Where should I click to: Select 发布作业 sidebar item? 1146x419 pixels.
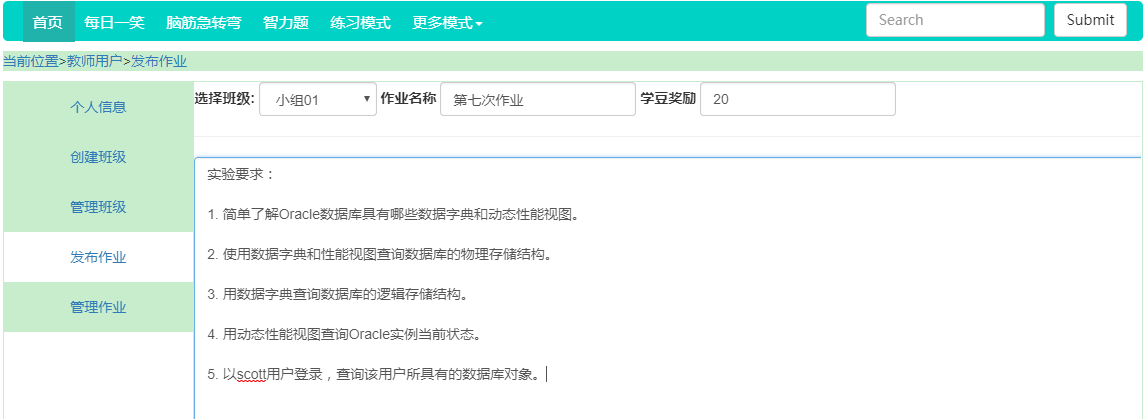[x=99, y=257]
